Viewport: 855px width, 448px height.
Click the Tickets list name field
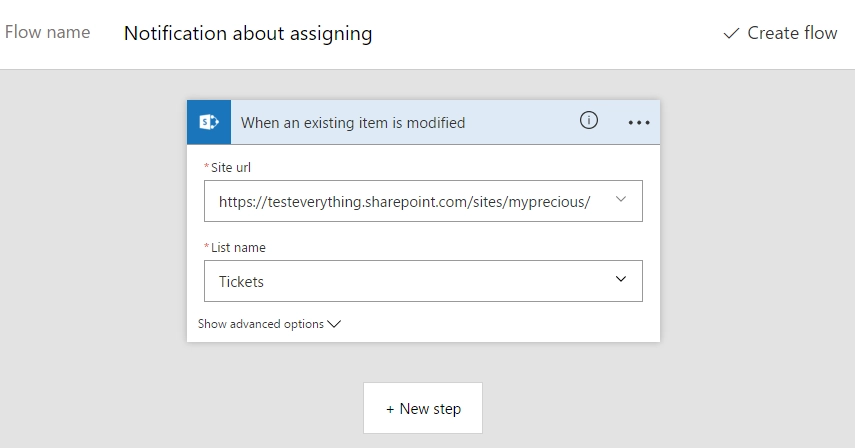point(423,281)
